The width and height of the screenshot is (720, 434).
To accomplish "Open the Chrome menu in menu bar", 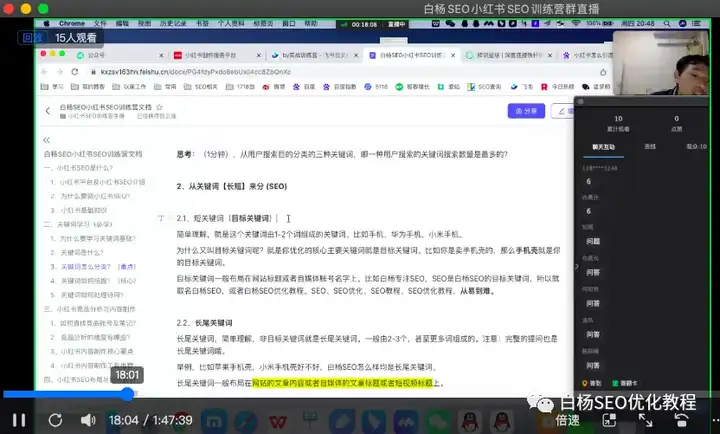I will (x=72, y=23).
